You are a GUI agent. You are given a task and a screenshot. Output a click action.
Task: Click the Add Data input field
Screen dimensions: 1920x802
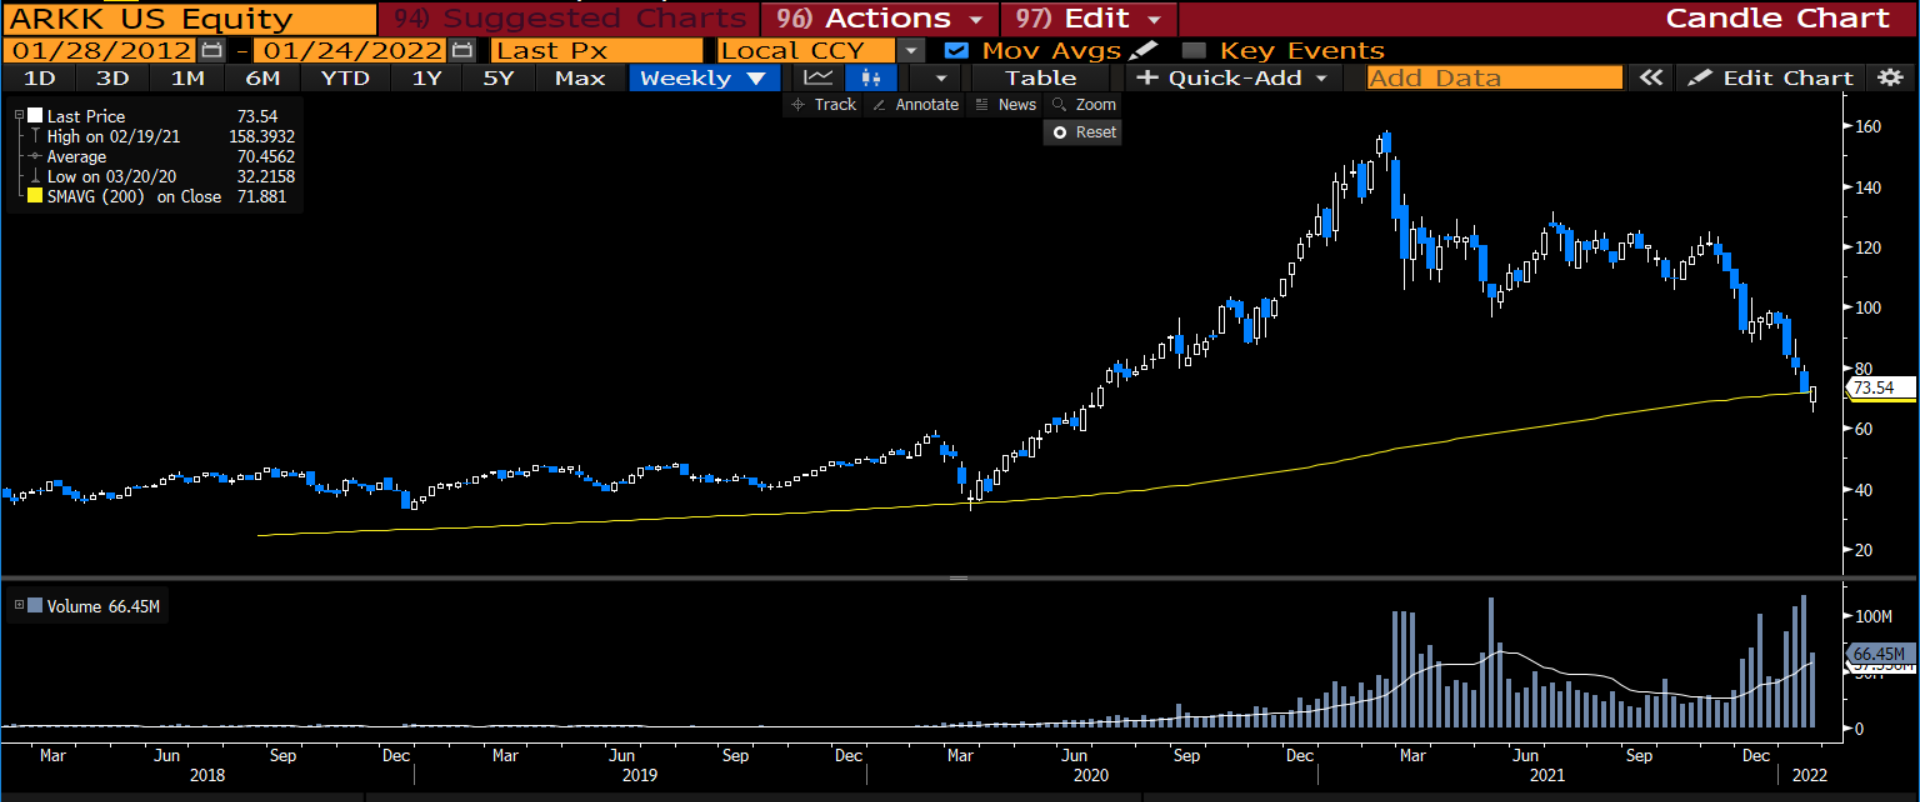pos(1495,78)
